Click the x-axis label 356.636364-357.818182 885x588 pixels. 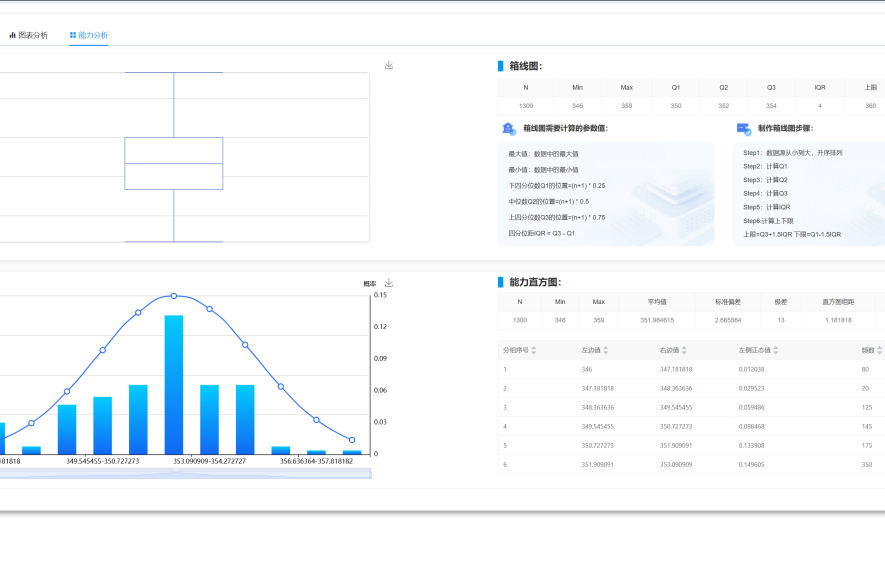pyautogui.click(x=317, y=461)
